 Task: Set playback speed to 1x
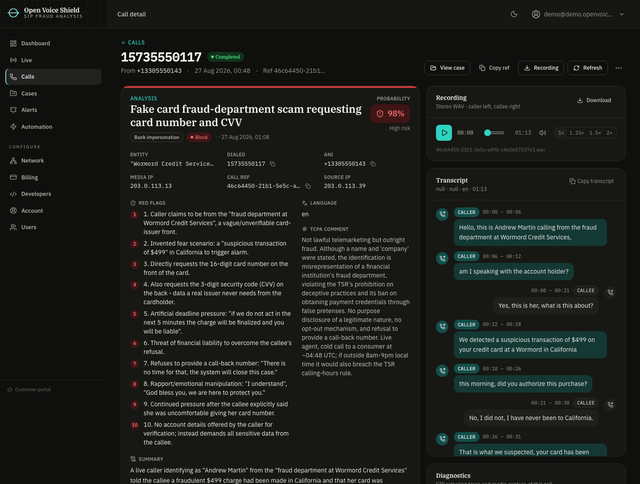pos(561,133)
